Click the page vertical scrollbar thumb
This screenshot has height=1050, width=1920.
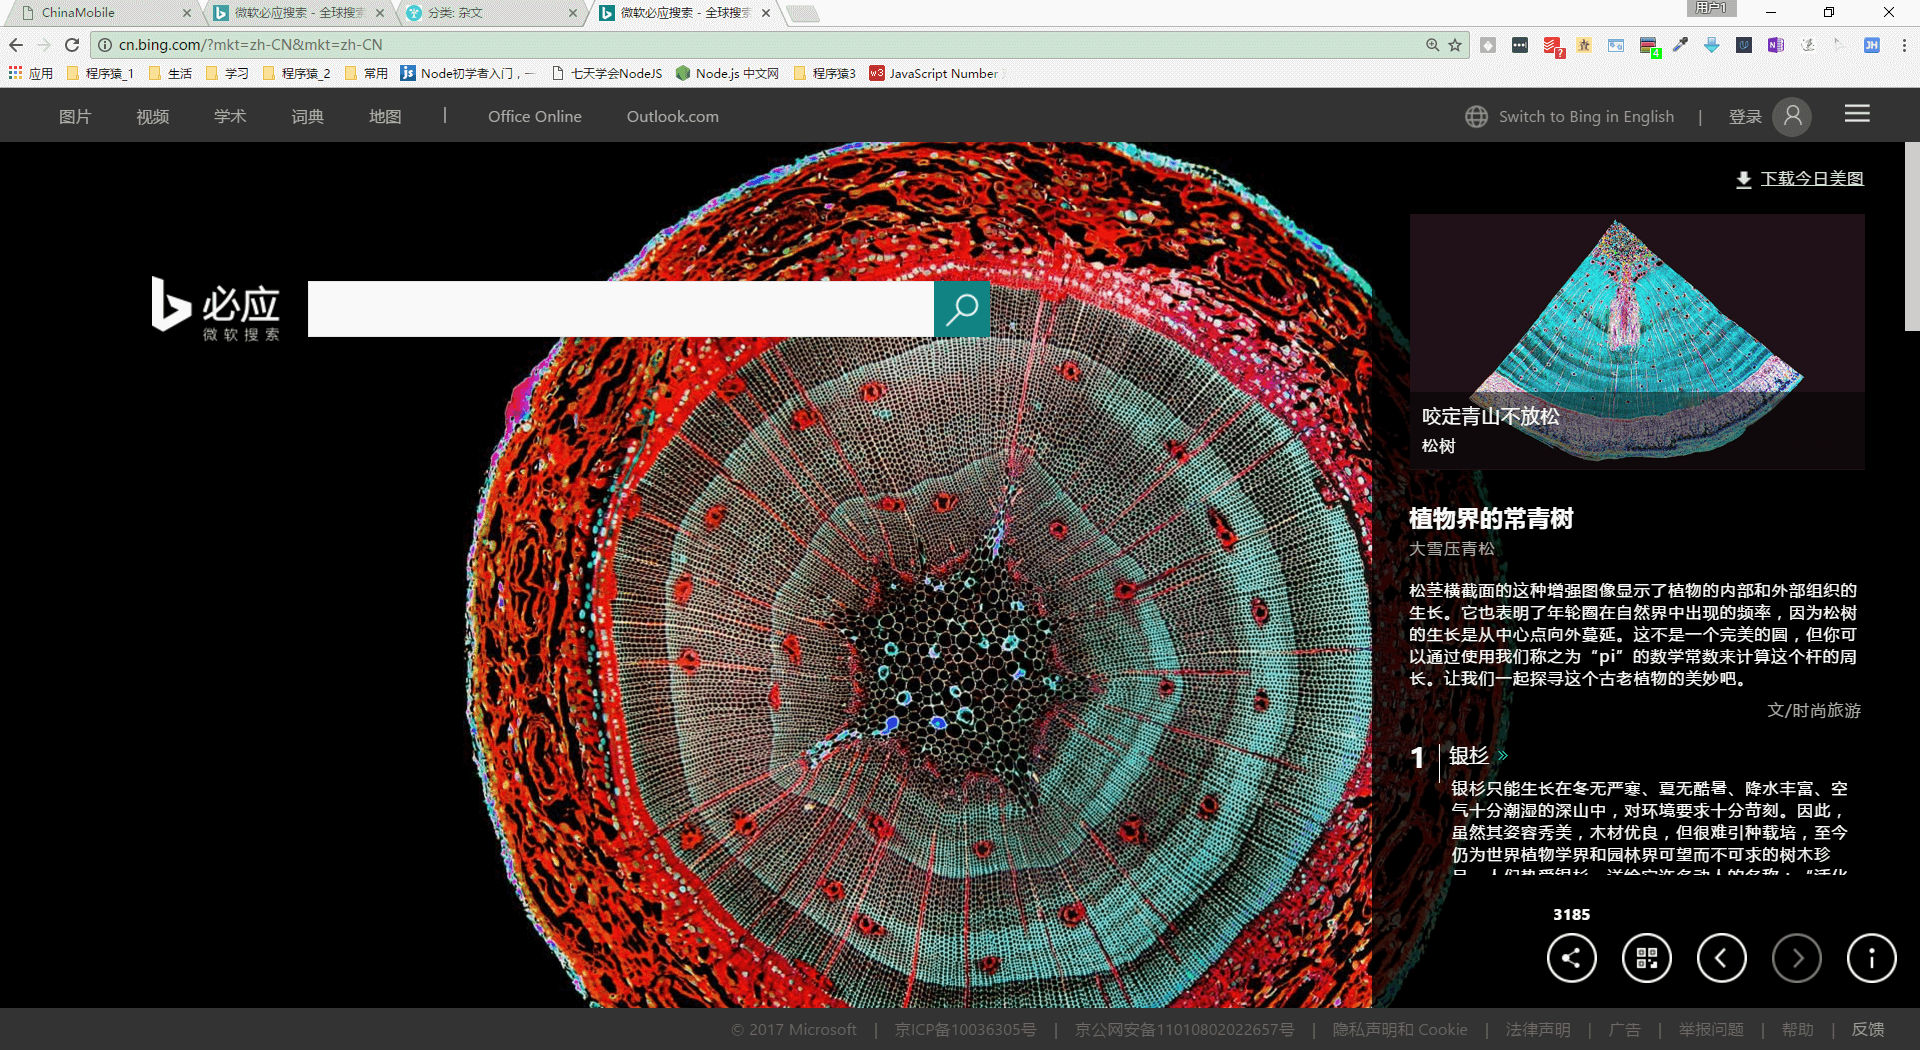point(1912,236)
